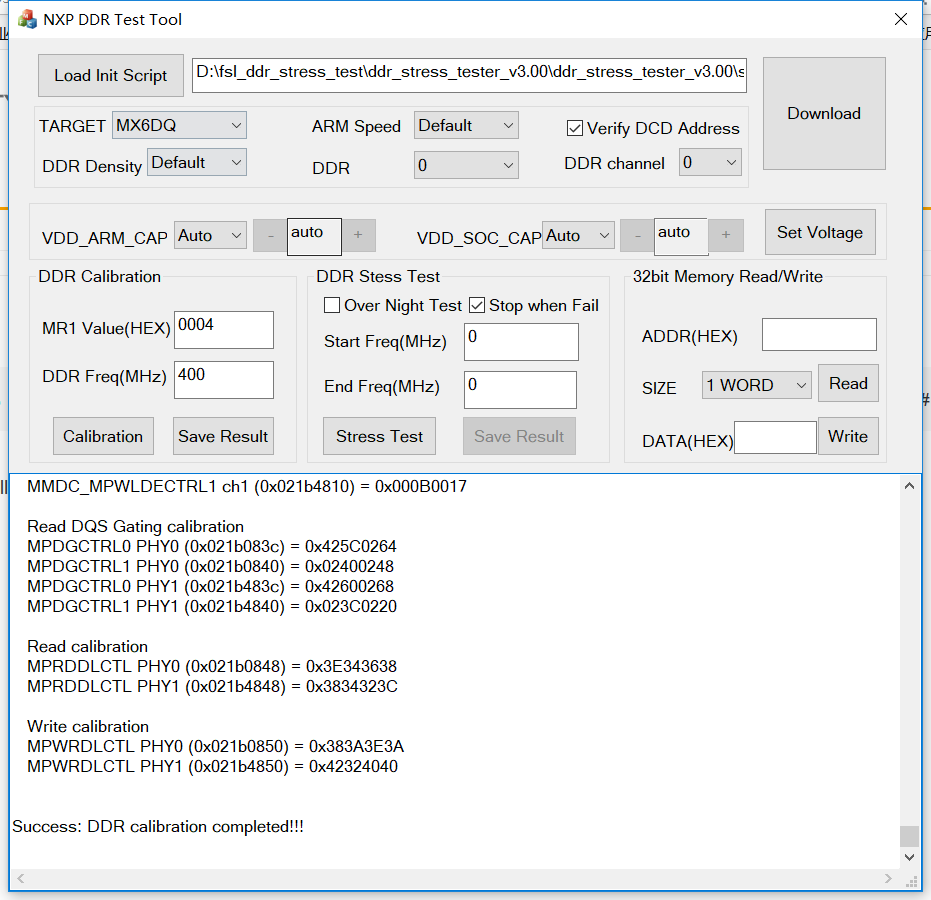Viewport: 931px width, 900px height.
Task: Click the log scroll up arrow
Action: [x=909, y=486]
